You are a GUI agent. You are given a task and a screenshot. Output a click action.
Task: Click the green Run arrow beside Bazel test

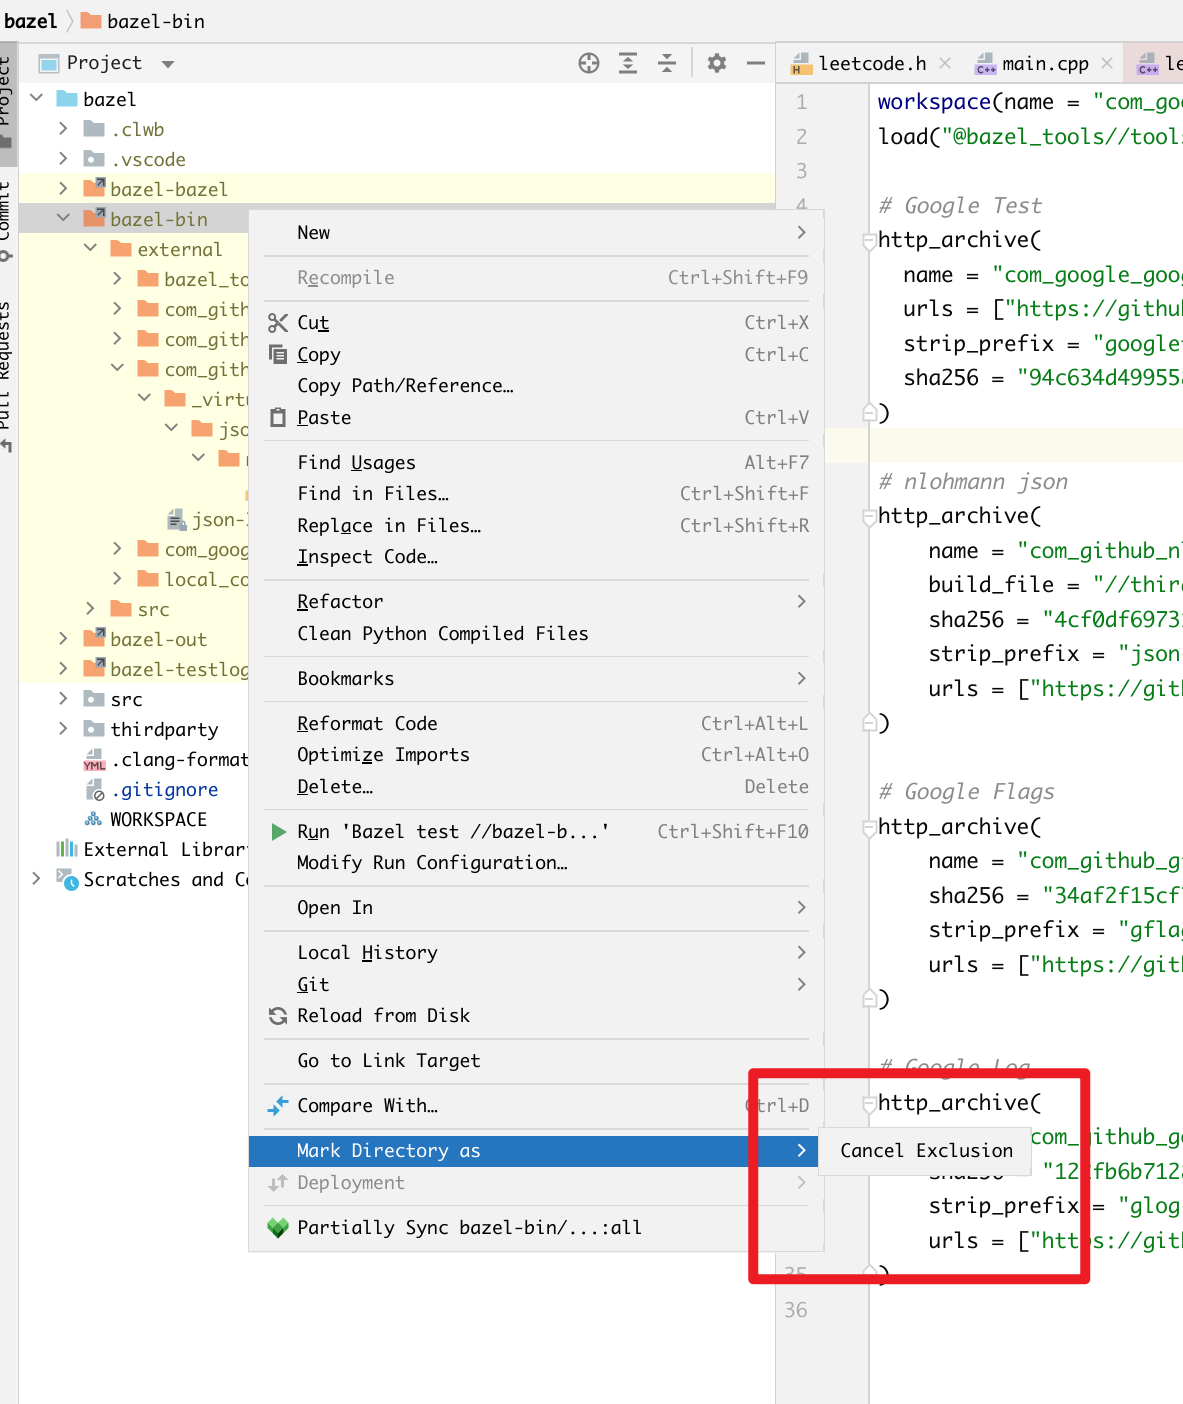277,831
